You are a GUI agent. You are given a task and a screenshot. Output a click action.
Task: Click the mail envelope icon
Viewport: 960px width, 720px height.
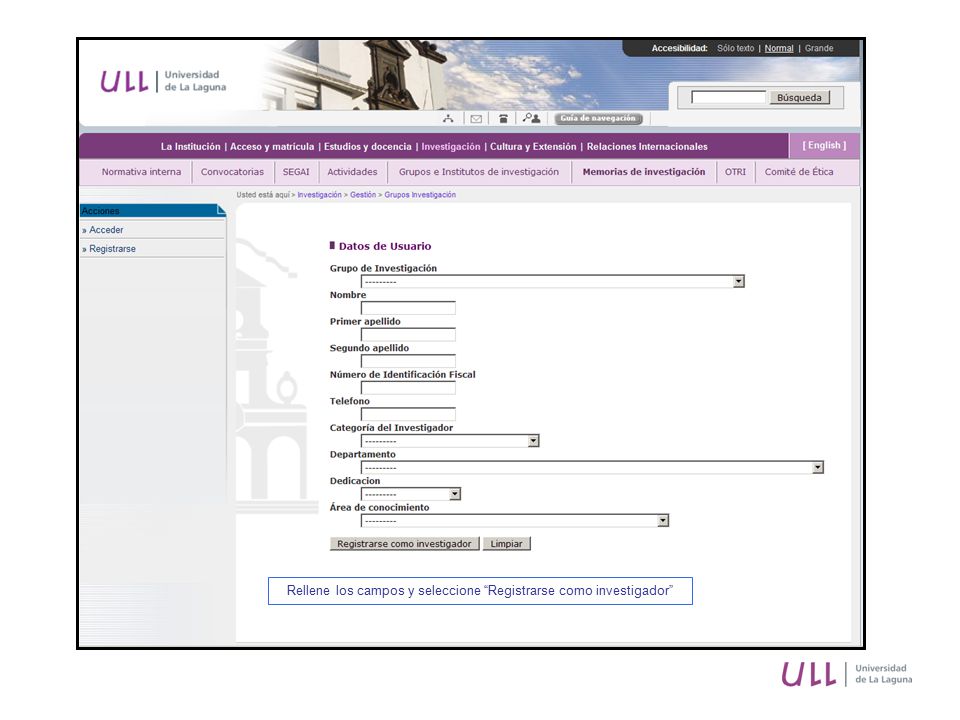tap(476, 119)
